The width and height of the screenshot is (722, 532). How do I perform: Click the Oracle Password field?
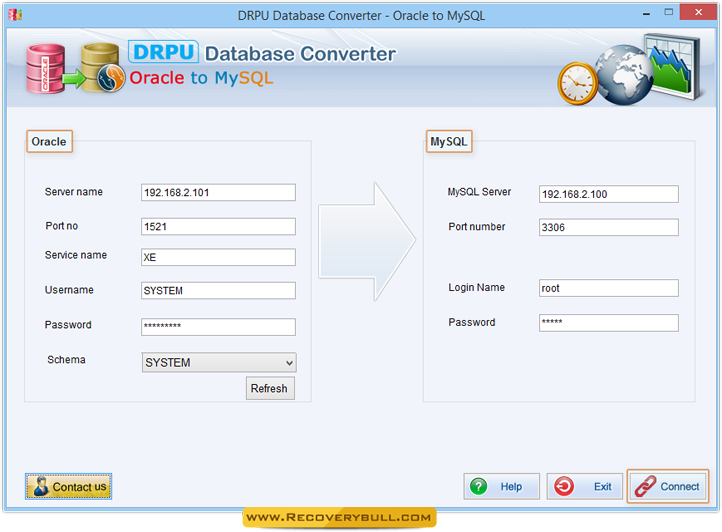coord(218,327)
